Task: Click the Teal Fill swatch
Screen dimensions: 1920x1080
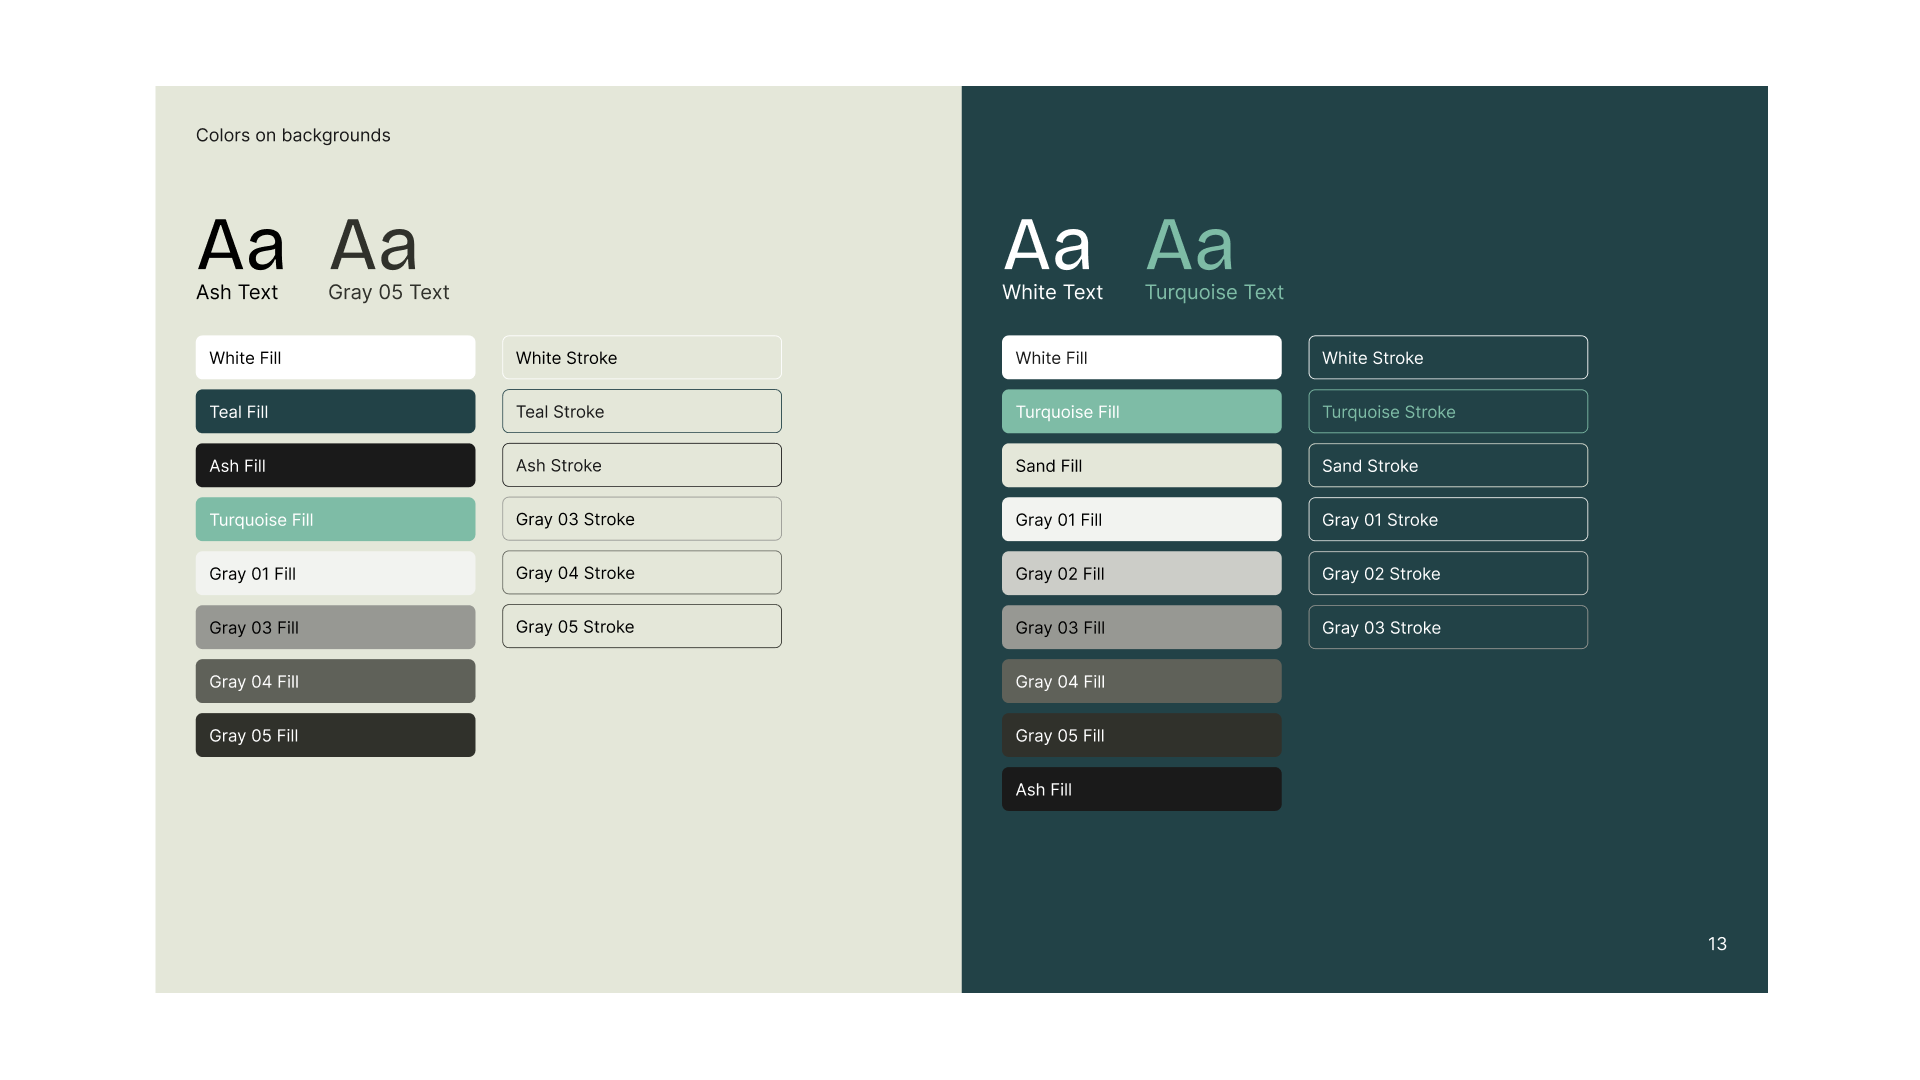Action: (335, 411)
